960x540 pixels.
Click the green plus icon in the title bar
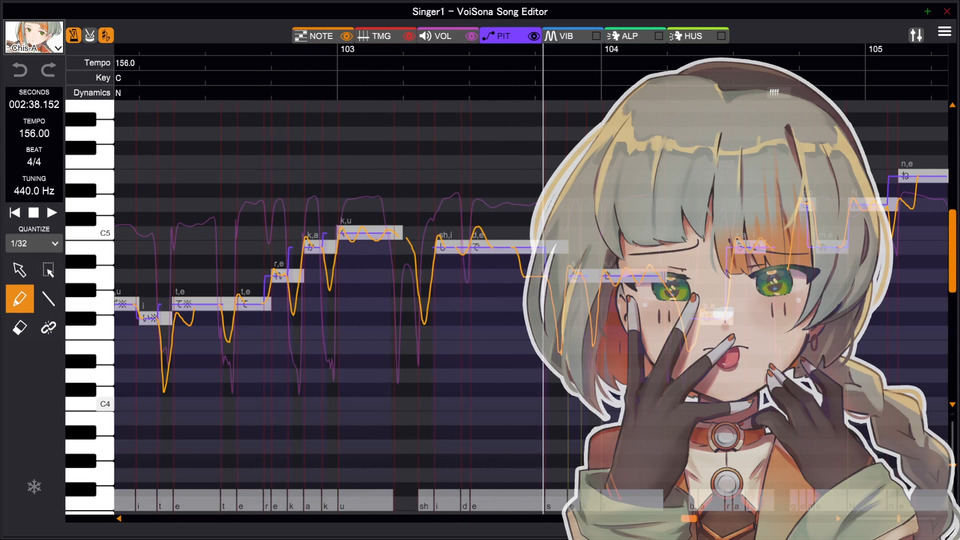pyautogui.click(x=928, y=11)
